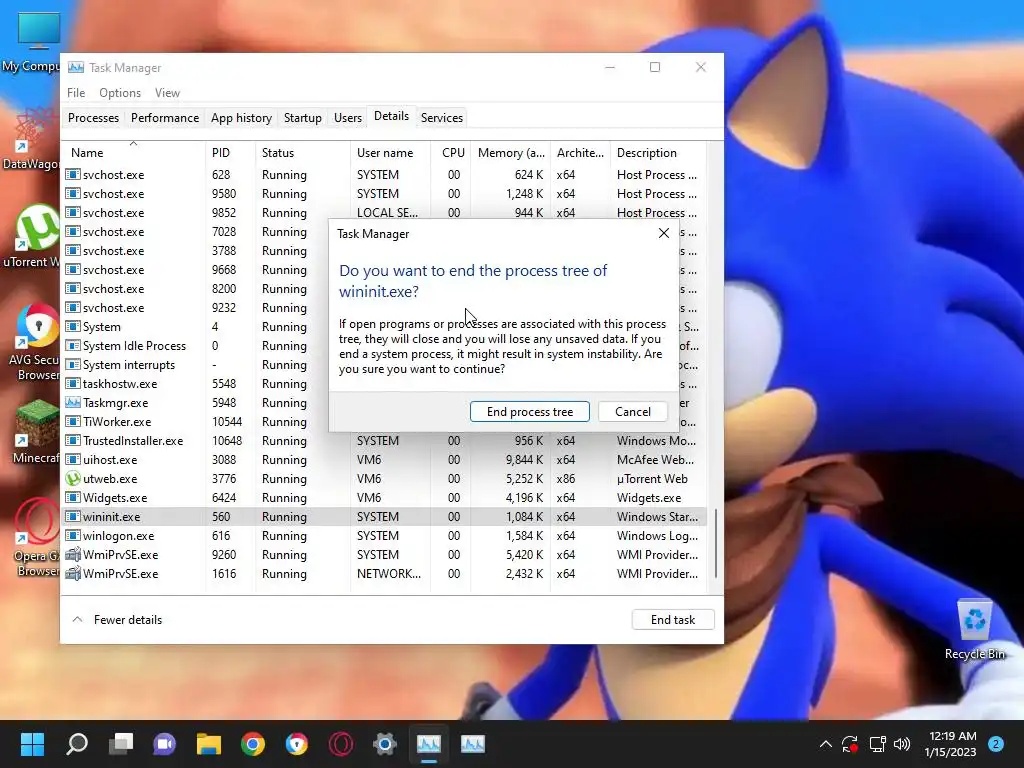Open the clock showing 12:19 AM

tap(952, 744)
